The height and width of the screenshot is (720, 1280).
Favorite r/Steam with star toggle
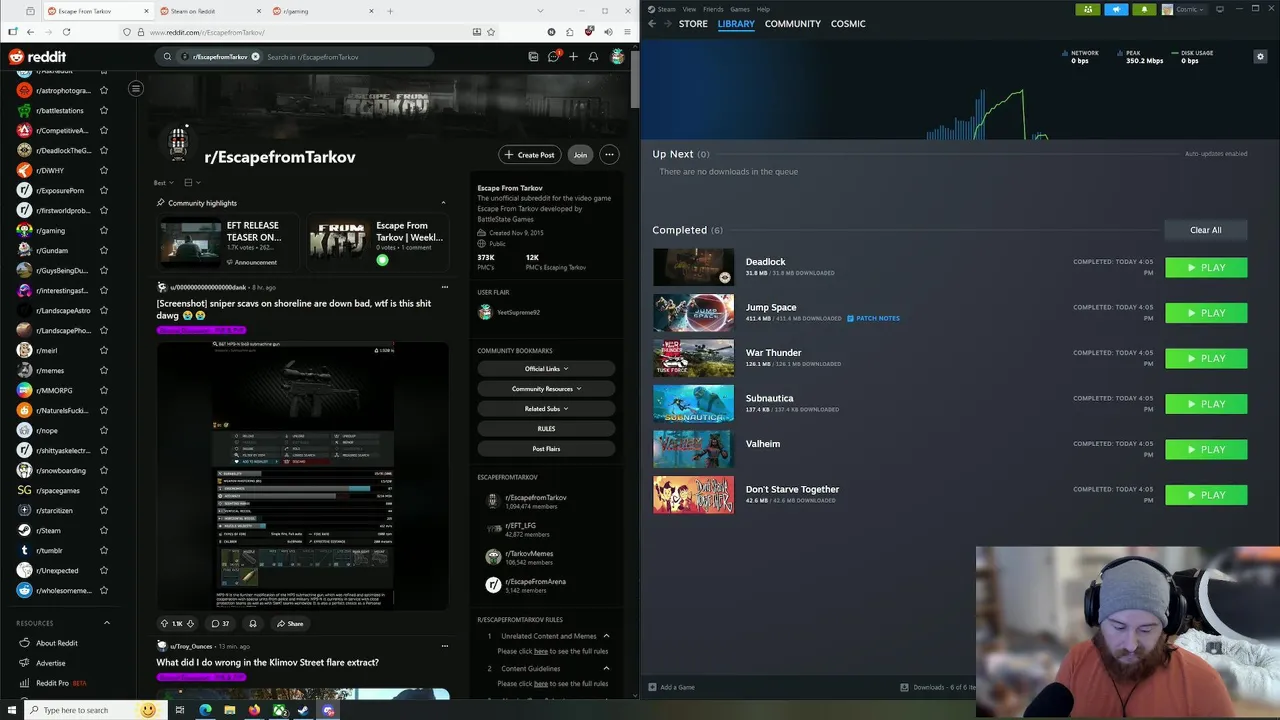[x=104, y=530]
